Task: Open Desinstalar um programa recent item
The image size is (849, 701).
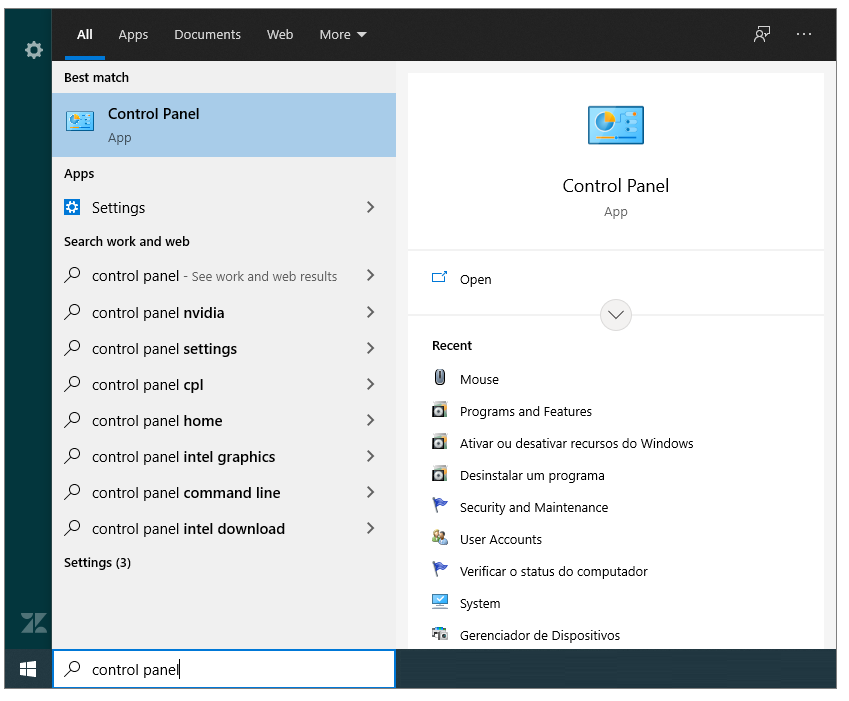Action: [x=532, y=476]
